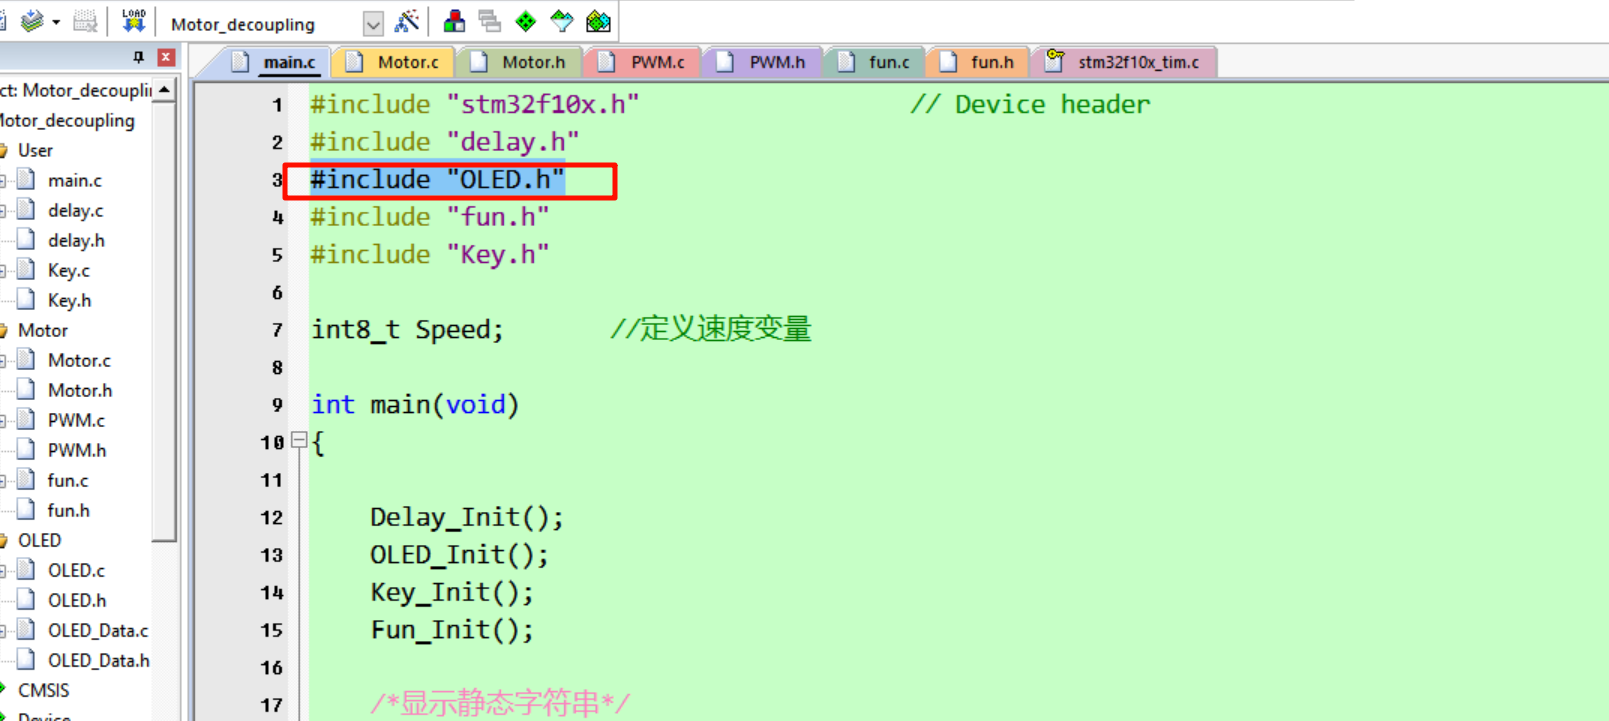The height and width of the screenshot is (721, 1609).
Task: Click on highlighted #include "OLED.h" line
Action: click(437, 180)
